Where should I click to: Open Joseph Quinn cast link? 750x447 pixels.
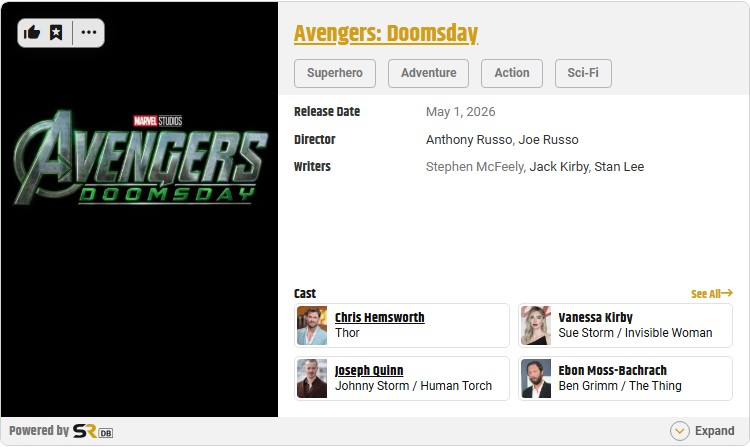[369, 371]
